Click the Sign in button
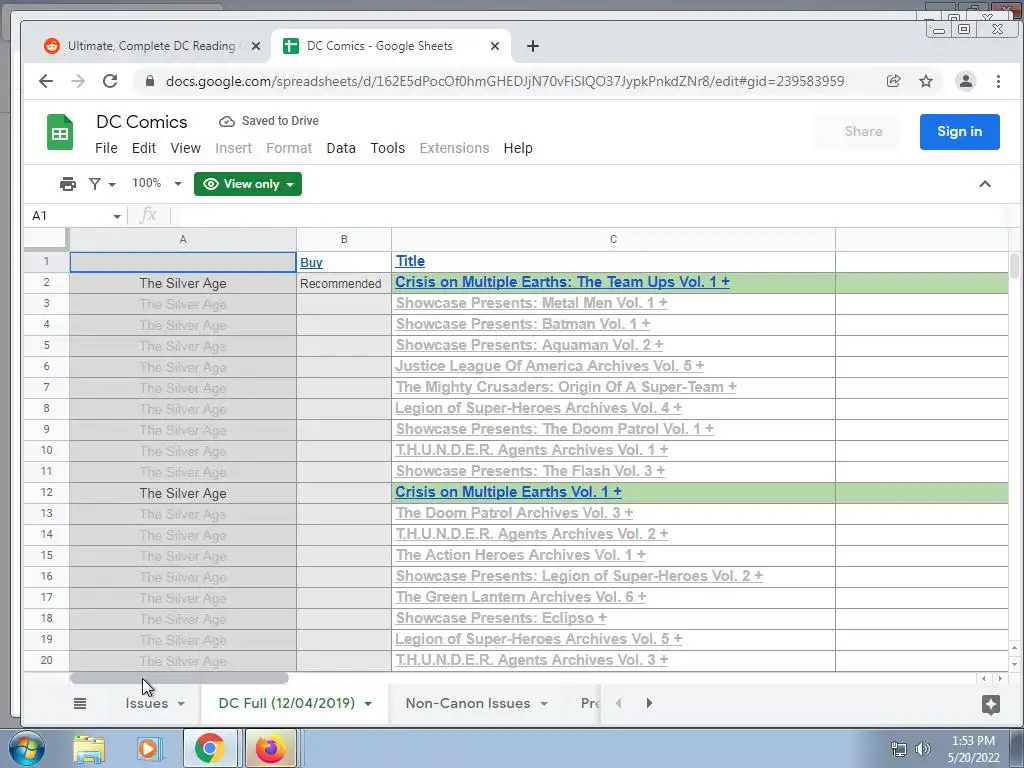Image resolution: width=1024 pixels, height=768 pixels. pyautogui.click(x=959, y=131)
